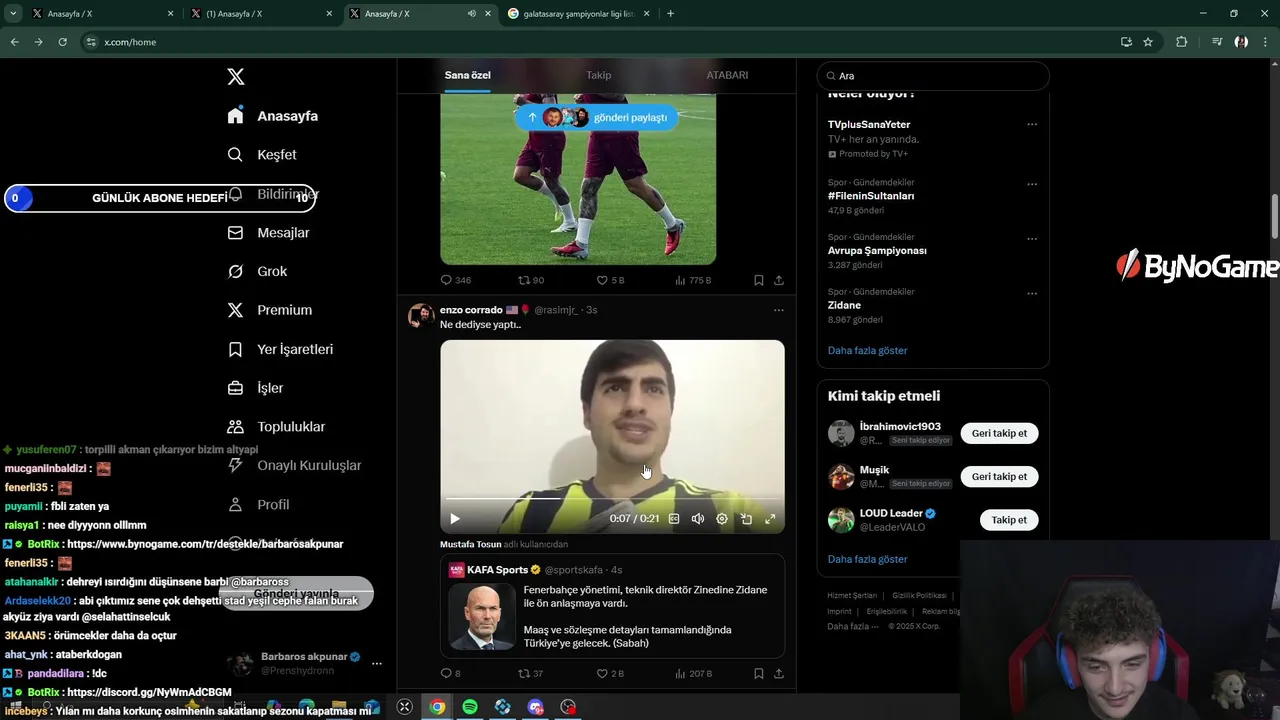Switch to ATABARI tab
Screen dimensions: 1280x720
click(x=727, y=75)
